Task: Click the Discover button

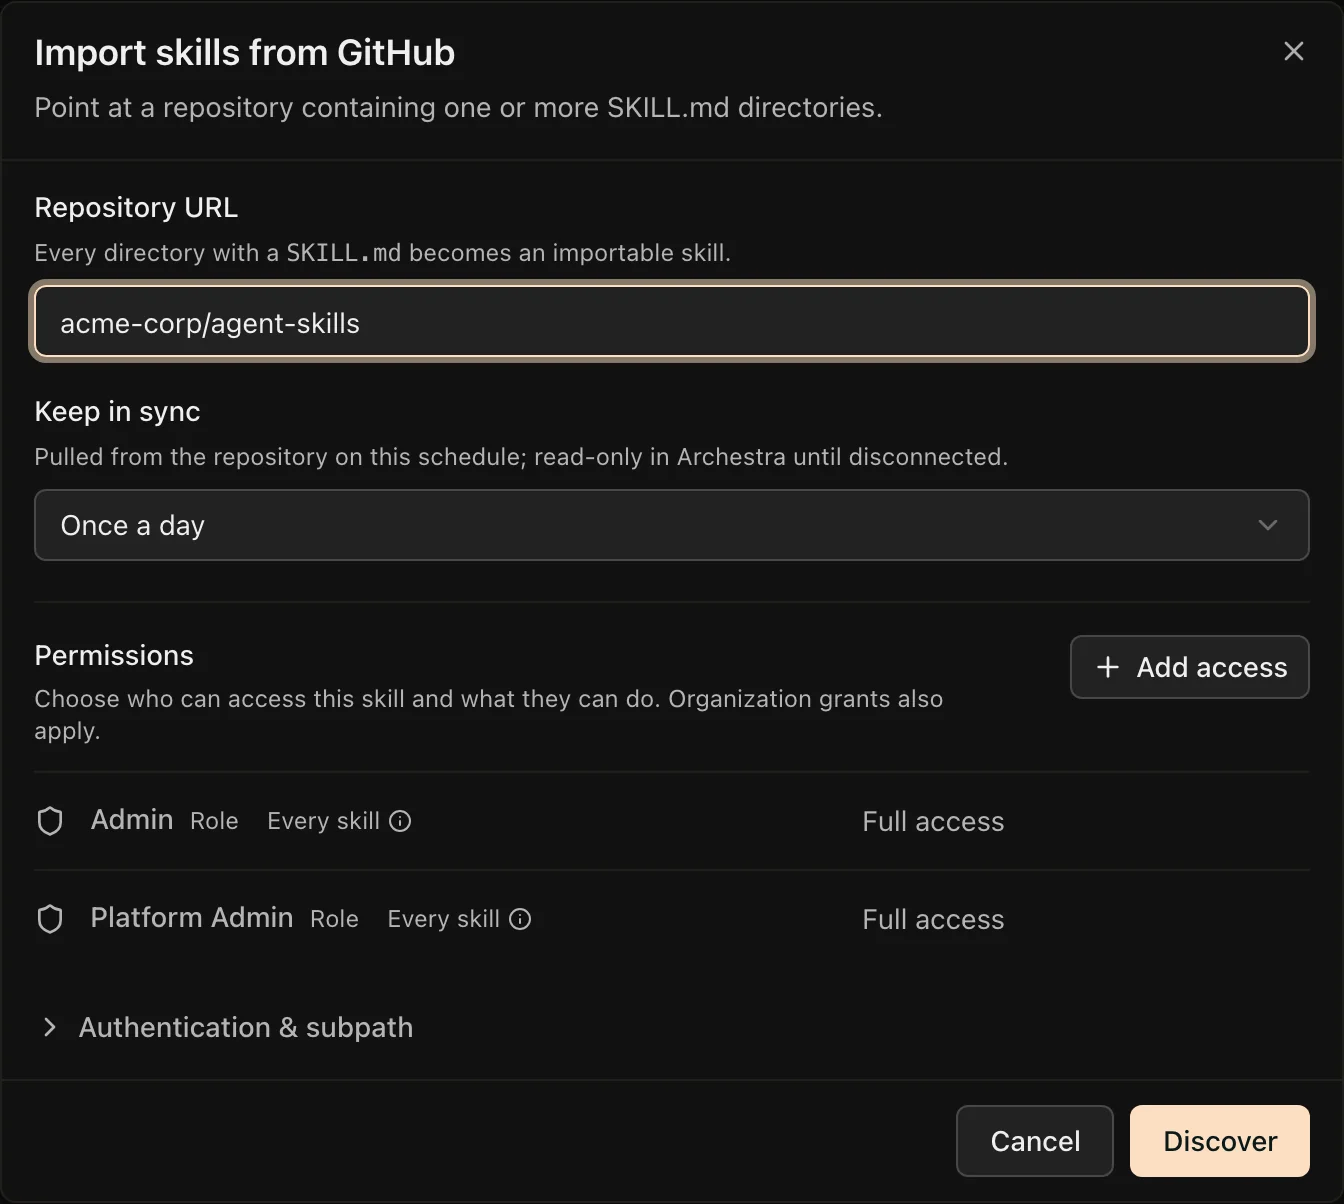Action: pos(1220,1141)
